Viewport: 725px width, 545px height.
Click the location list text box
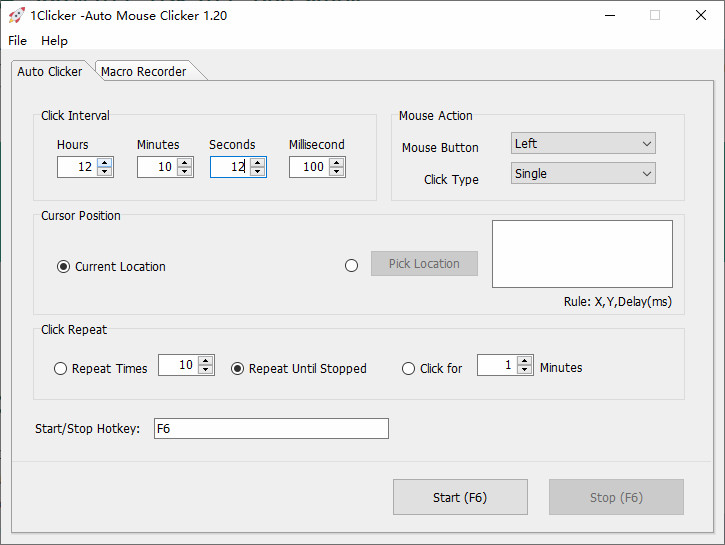point(582,254)
